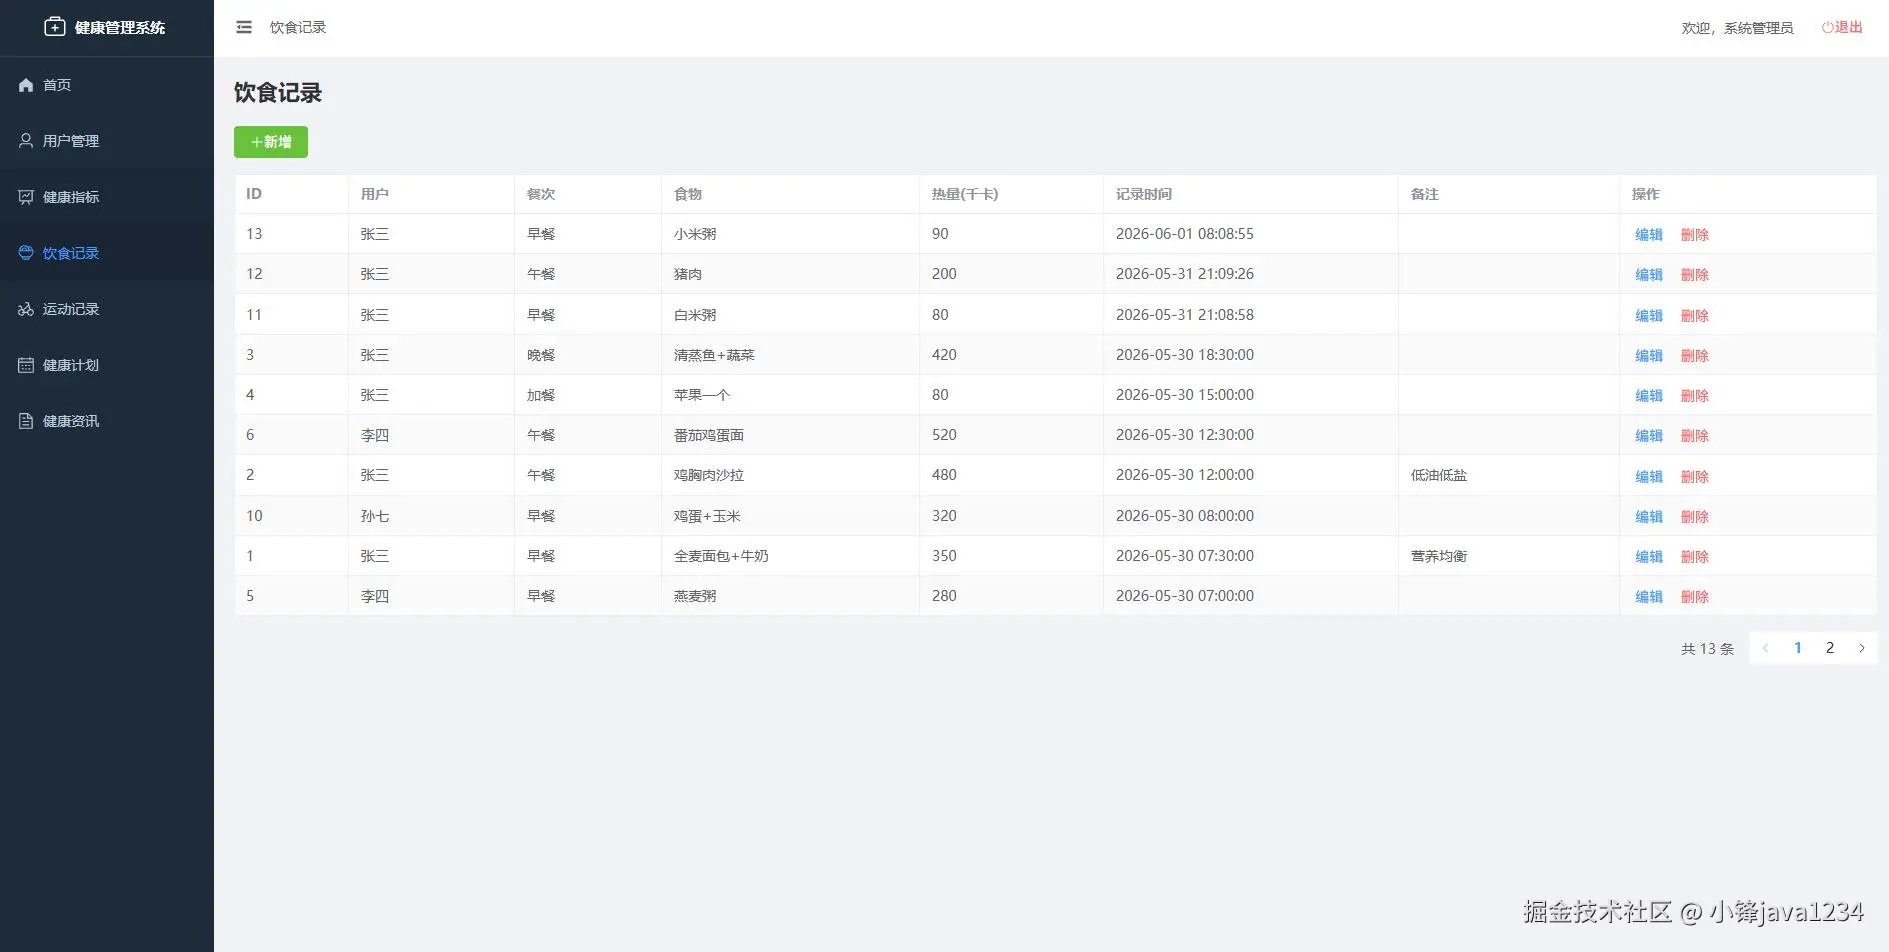This screenshot has height=952, width=1889.
Task: Delete the 鸡蛋+玉米 record
Action: [x=1695, y=517]
